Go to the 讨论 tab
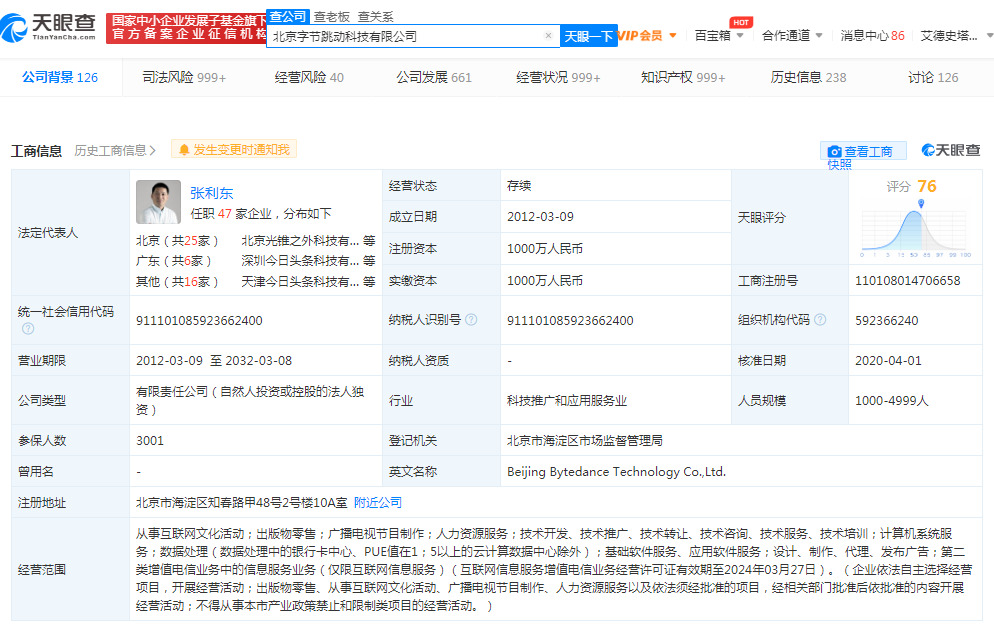The height and width of the screenshot is (632, 994). [933, 77]
